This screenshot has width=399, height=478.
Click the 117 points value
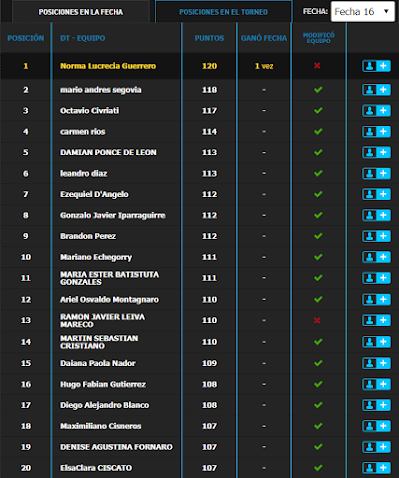tap(209, 111)
